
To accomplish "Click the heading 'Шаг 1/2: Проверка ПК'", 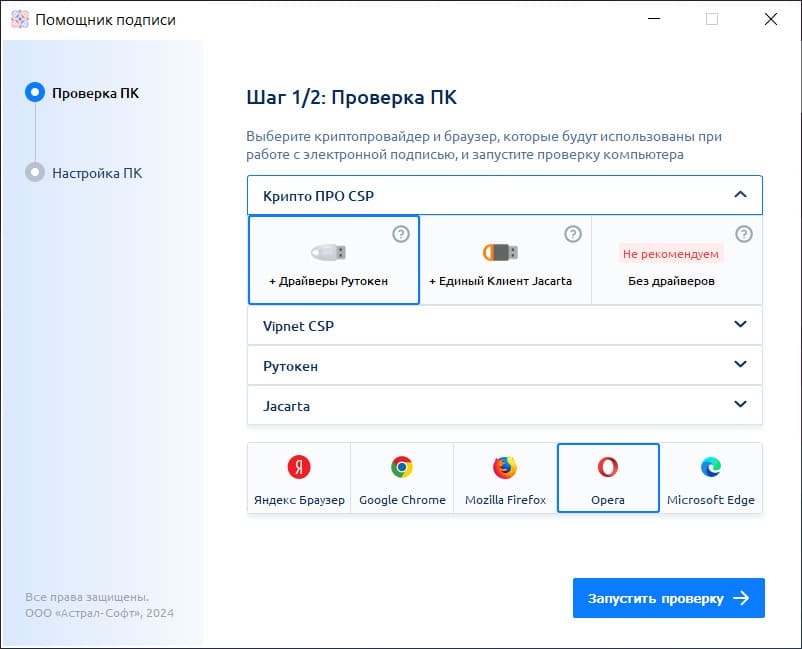I will point(351,97).
